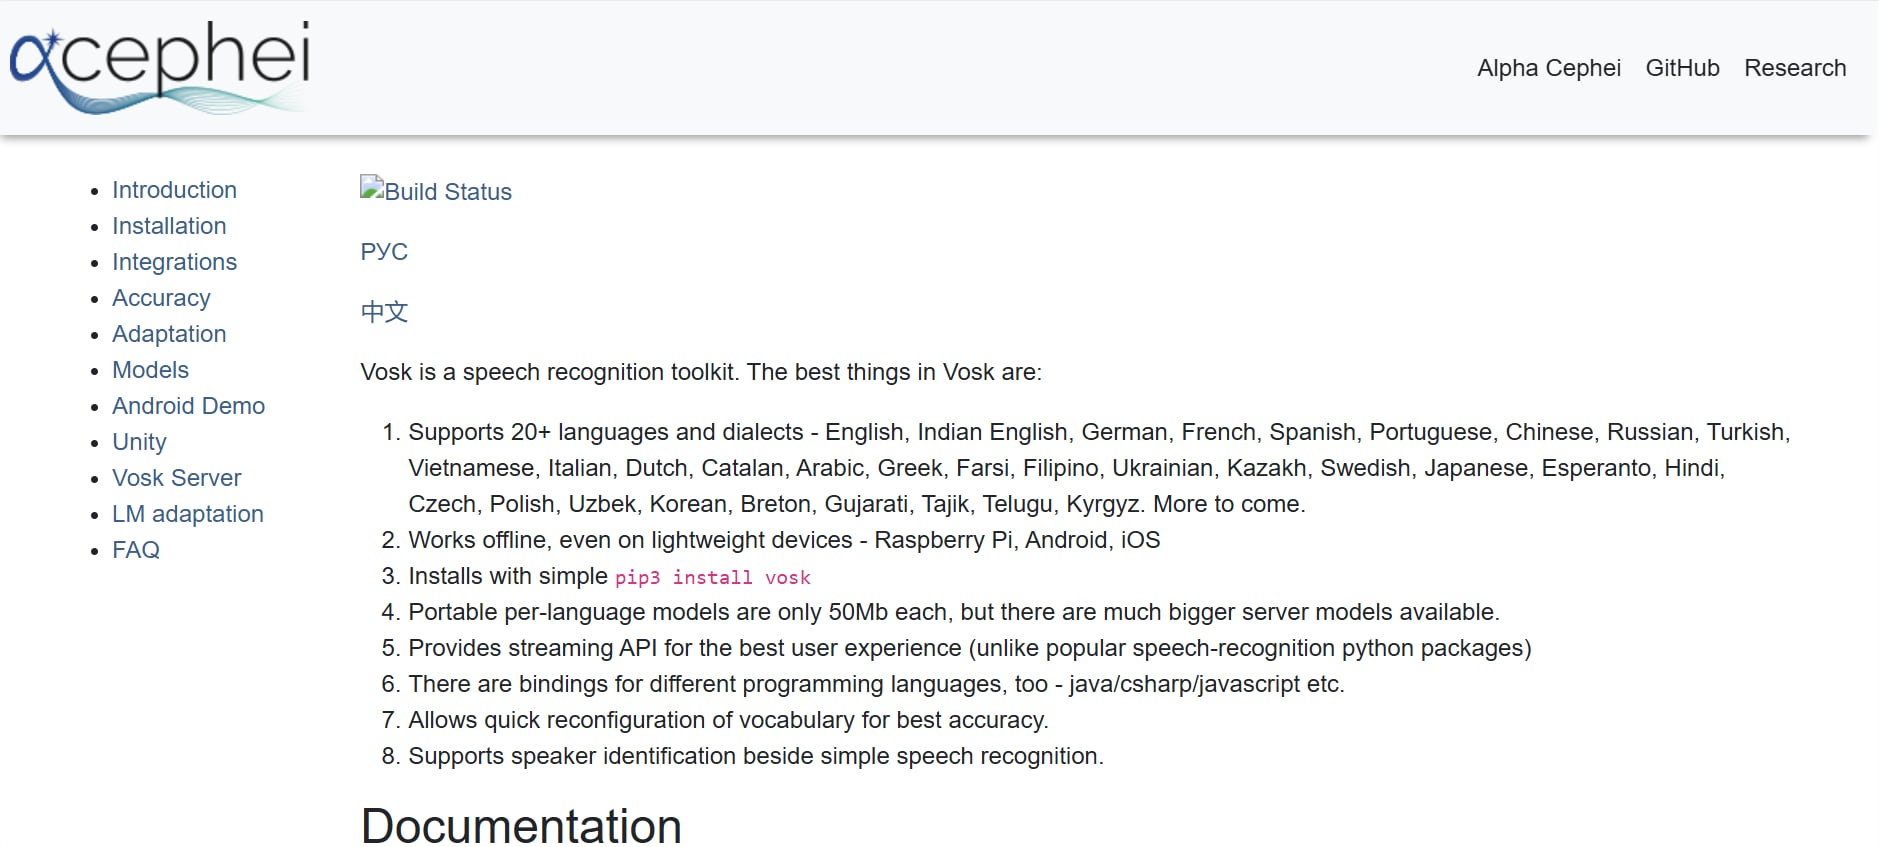The width and height of the screenshot is (1879, 847).
Task: Open the Adaptation sidebar link
Action: 169,334
